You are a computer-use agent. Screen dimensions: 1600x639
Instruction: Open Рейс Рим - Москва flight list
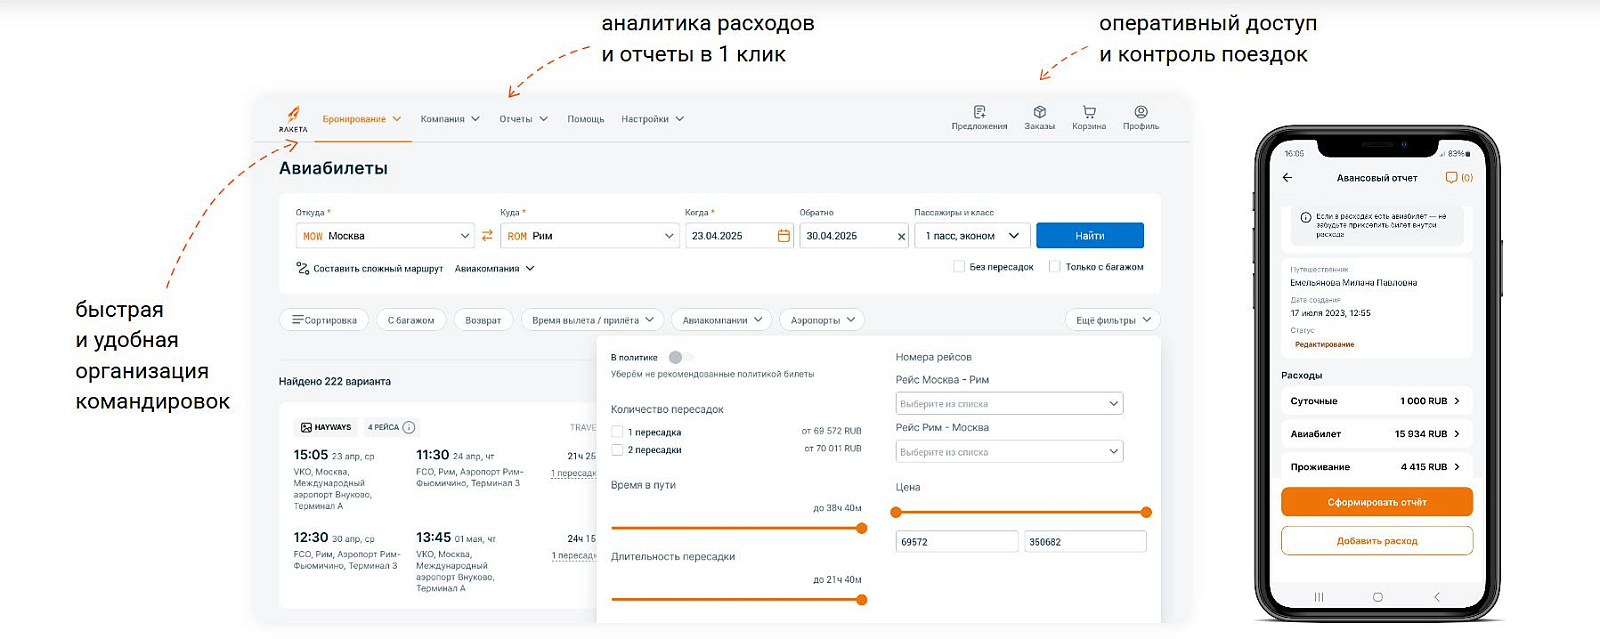1009,452
